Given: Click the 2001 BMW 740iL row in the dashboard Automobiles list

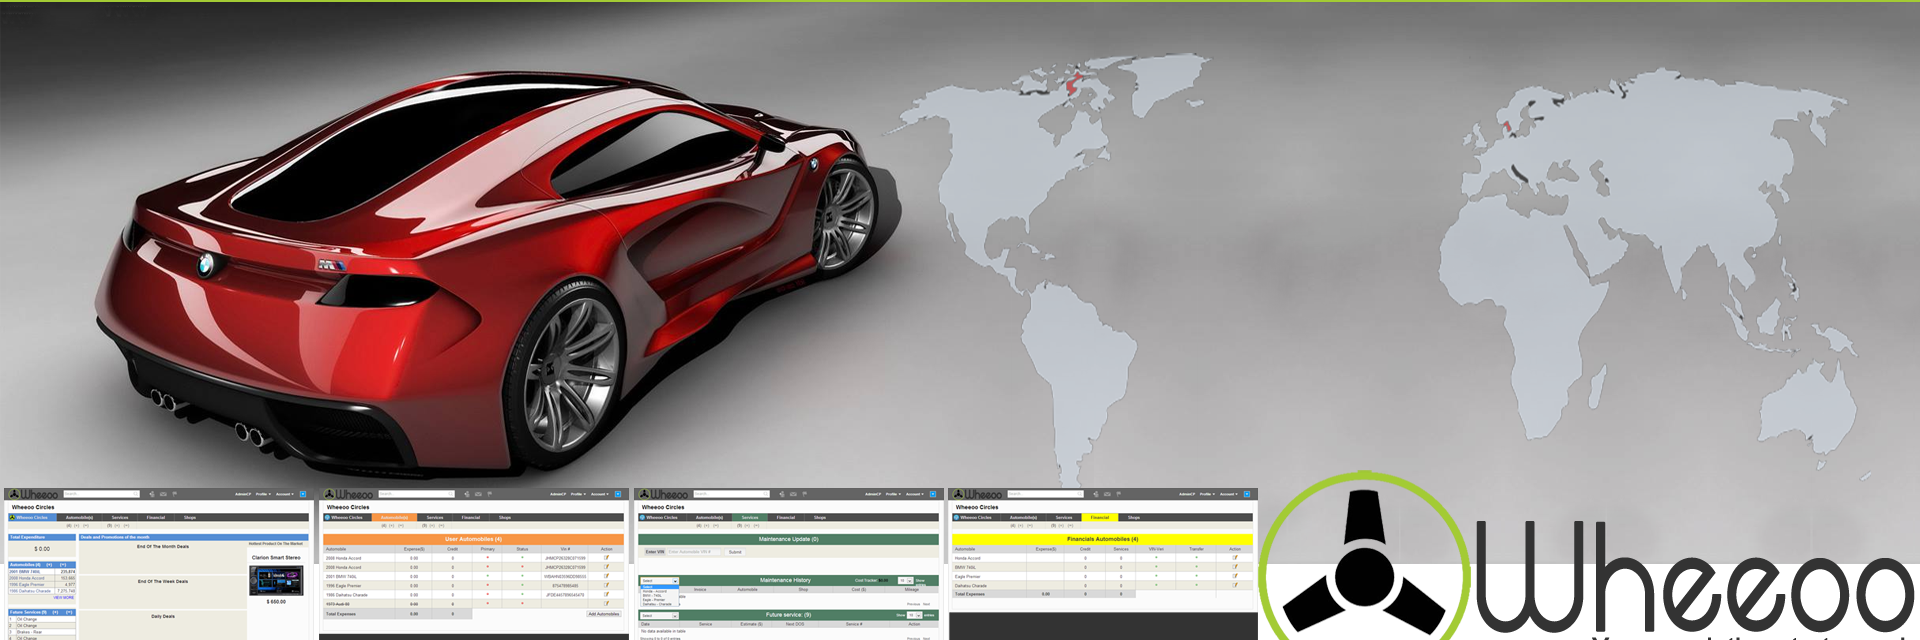Looking at the screenshot, I should point(42,572).
